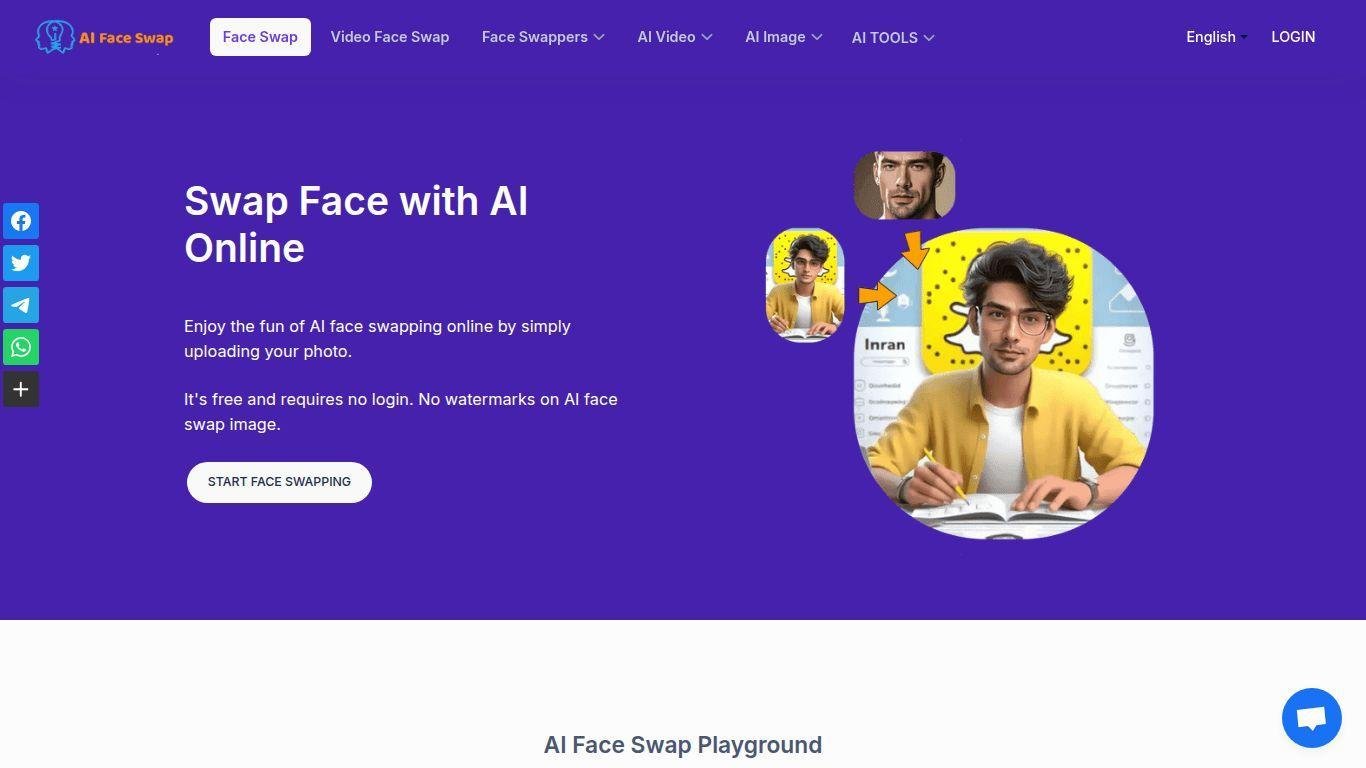Share via the Twitter bird icon
Image resolution: width=1366 pixels, height=768 pixels.
click(x=21, y=263)
